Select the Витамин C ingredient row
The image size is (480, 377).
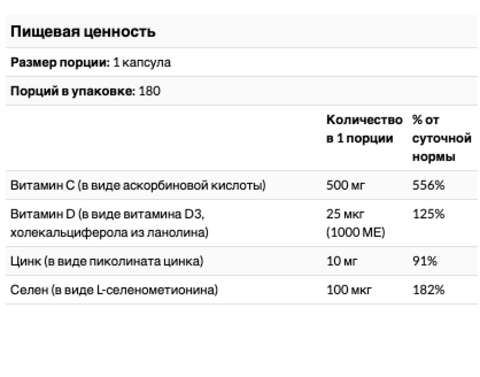tap(242, 185)
